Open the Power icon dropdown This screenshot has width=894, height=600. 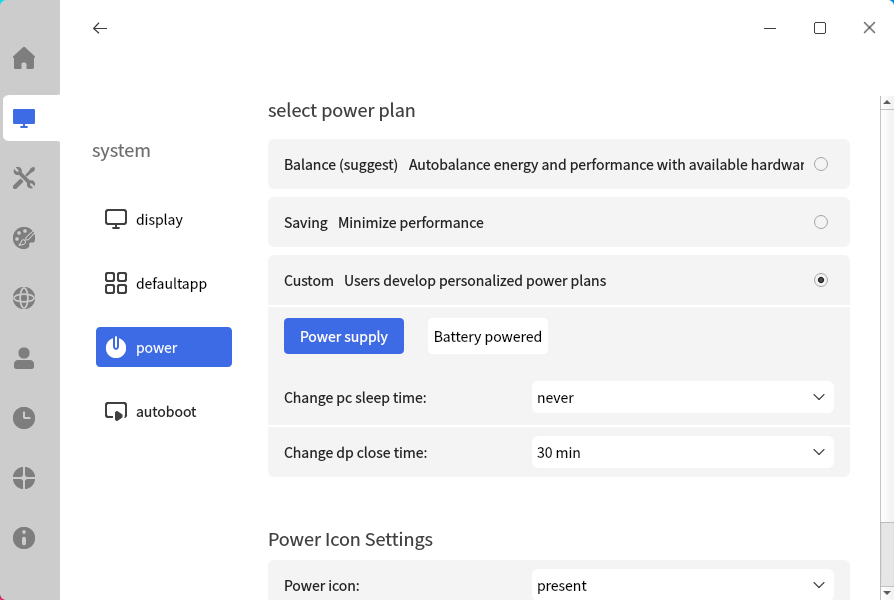(x=682, y=584)
